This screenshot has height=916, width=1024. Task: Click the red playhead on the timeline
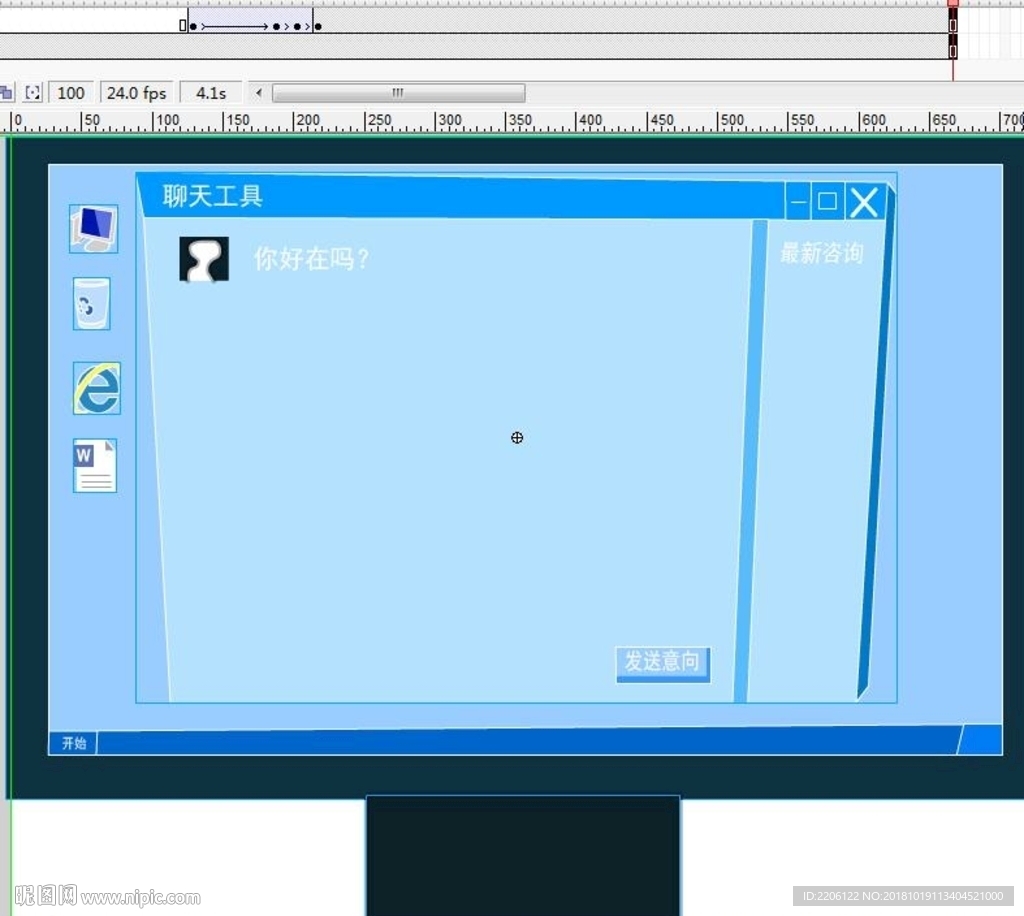pyautogui.click(x=953, y=5)
